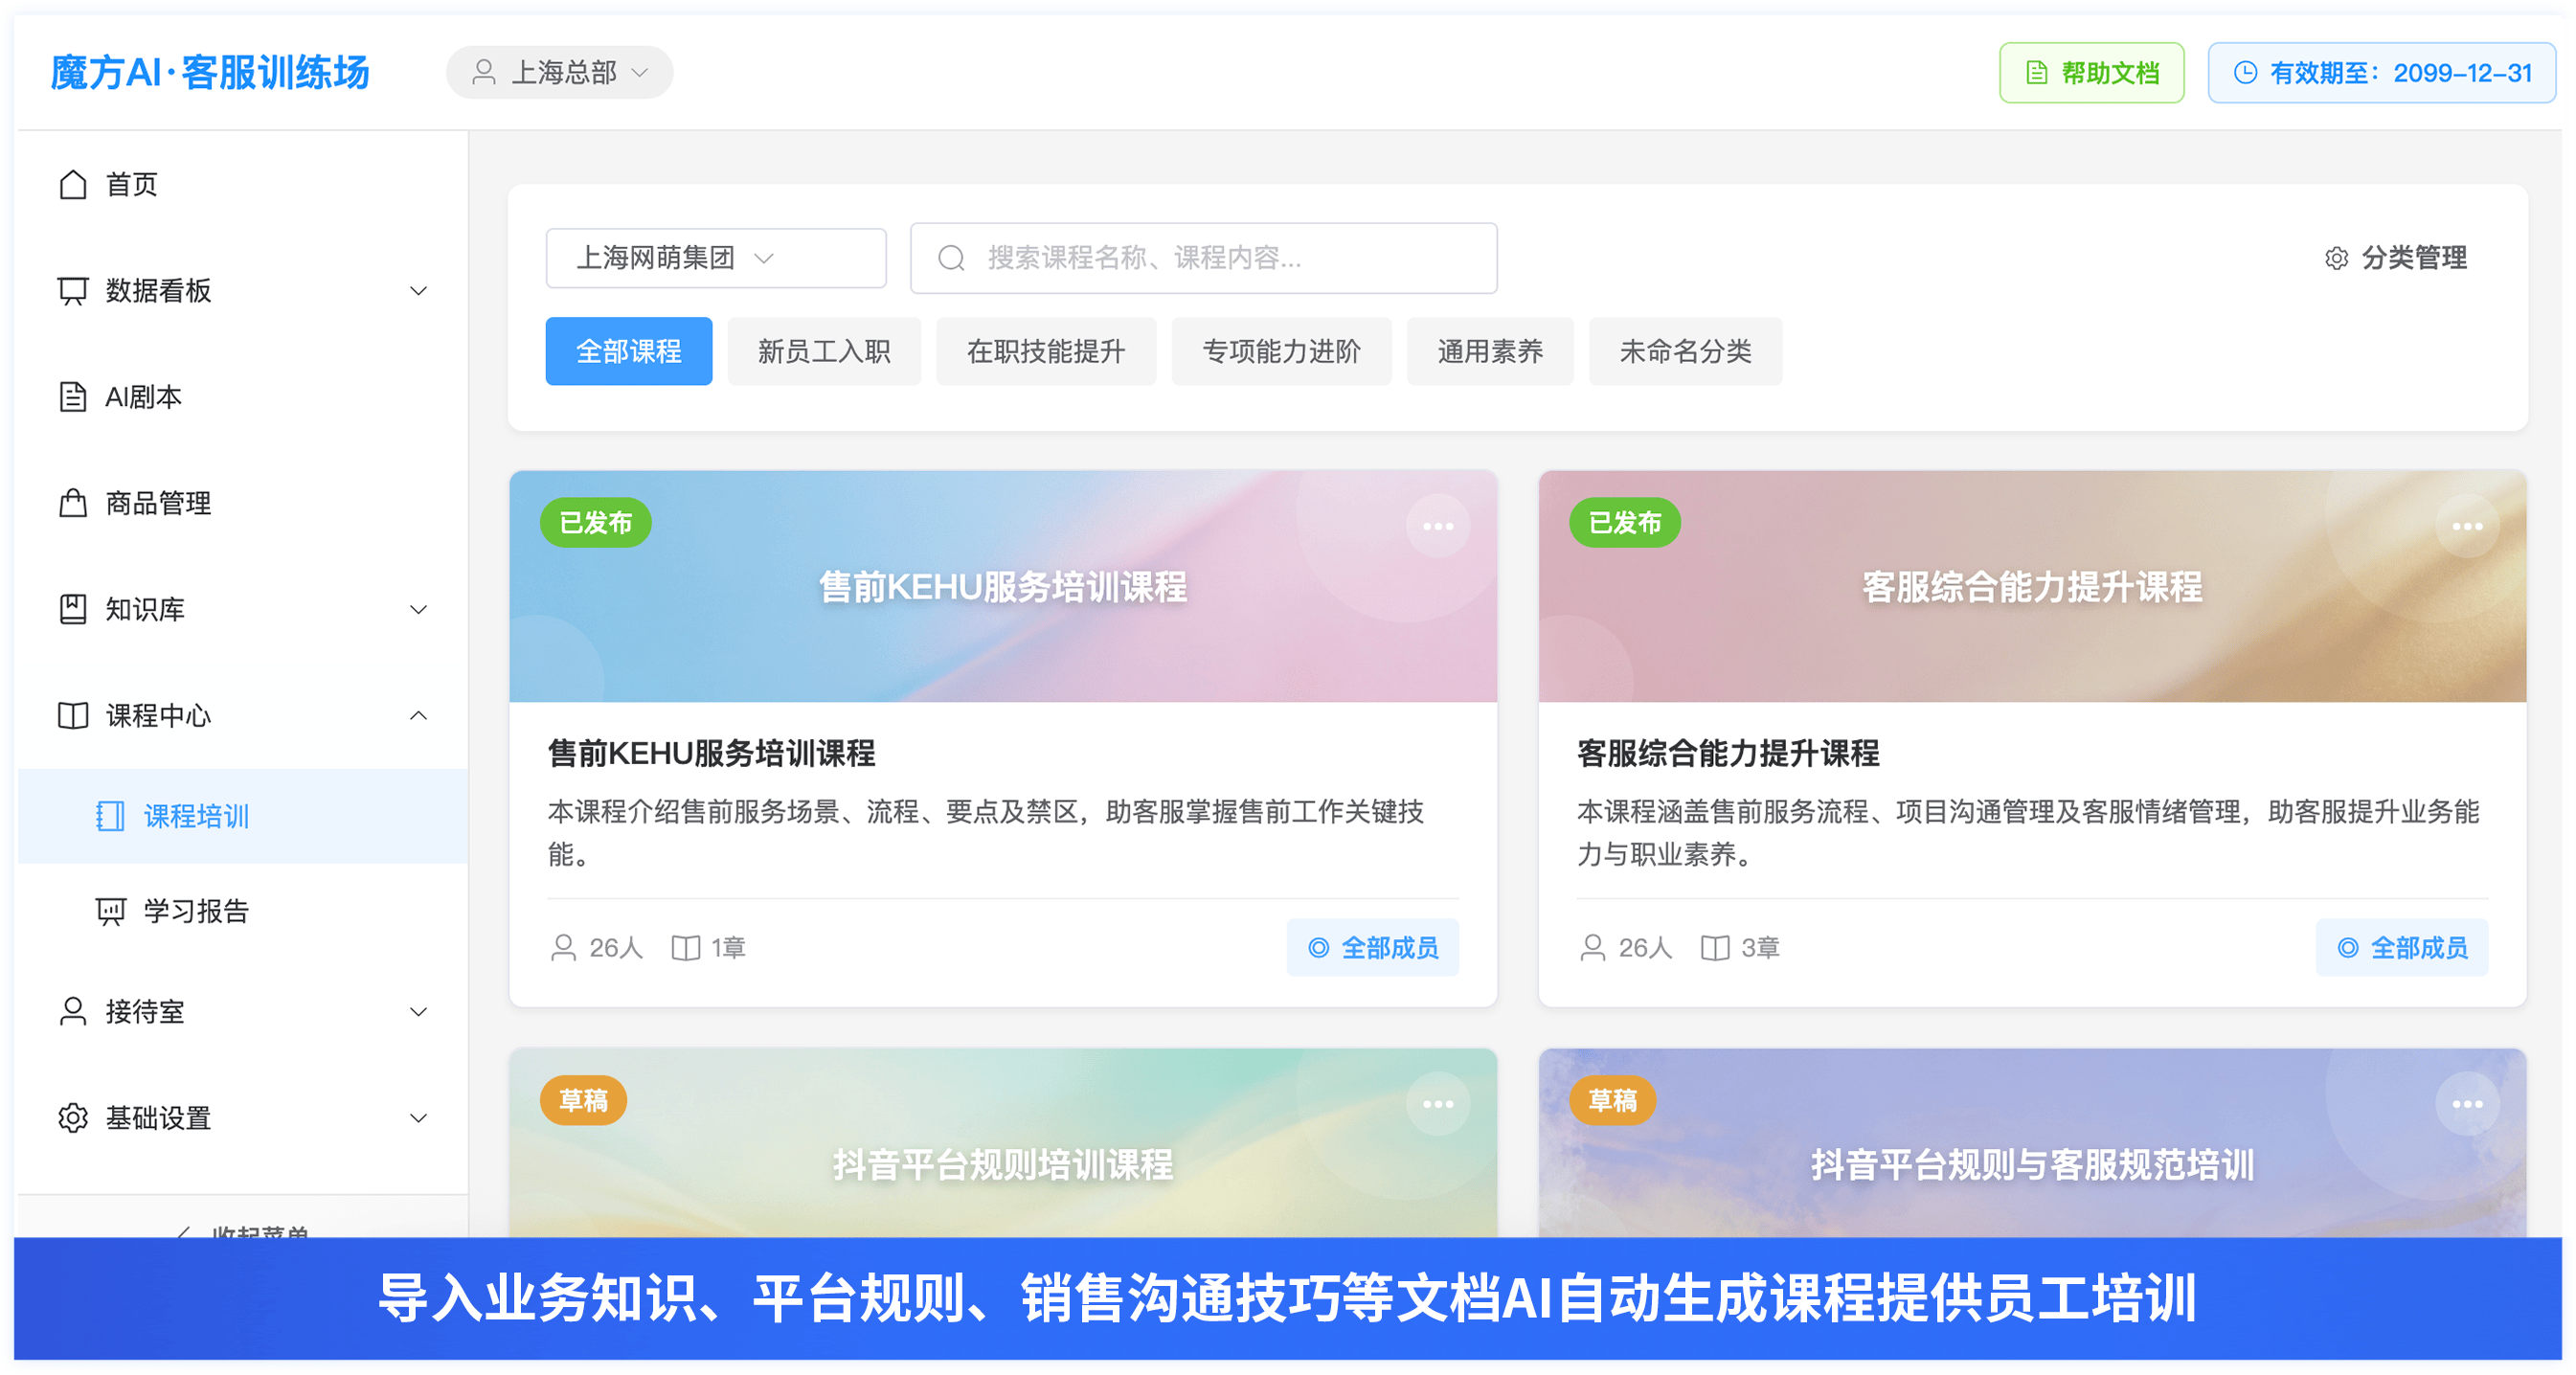Click 全部成员 on 售前KEHU服务培训课程 card
Viewport: 2576px width, 1375px height.
click(x=1372, y=947)
